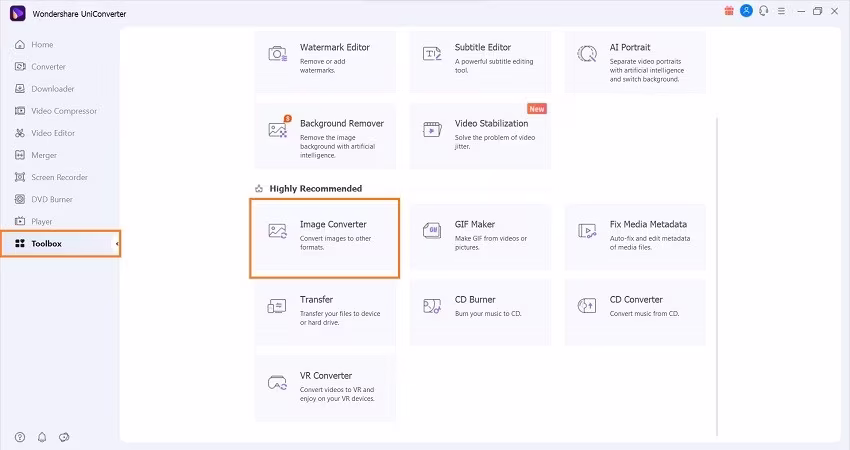Open the gift box promotions icon

click(728, 11)
